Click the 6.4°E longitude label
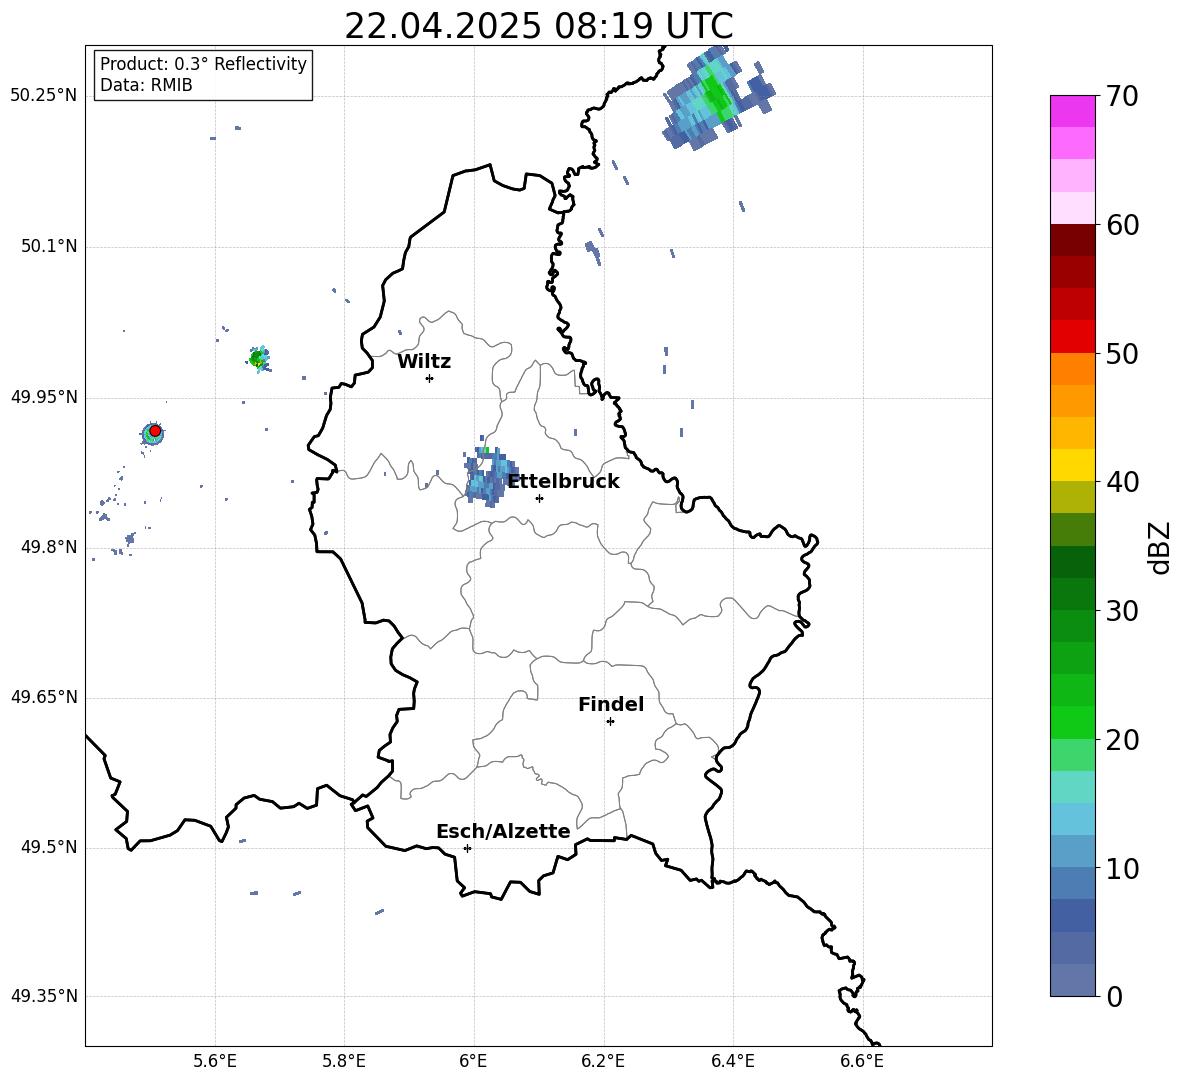This screenshot has height=1081, width=1184. click(732, 1061)
